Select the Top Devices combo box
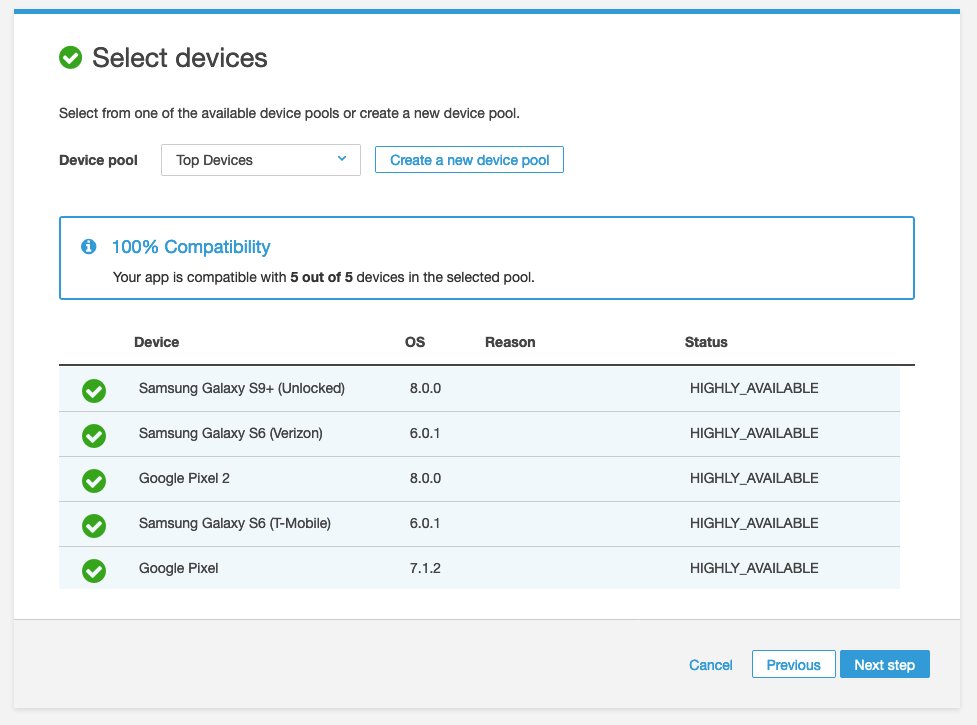The image size is (977, 725). pyautogui.click(x=260, y=160)
